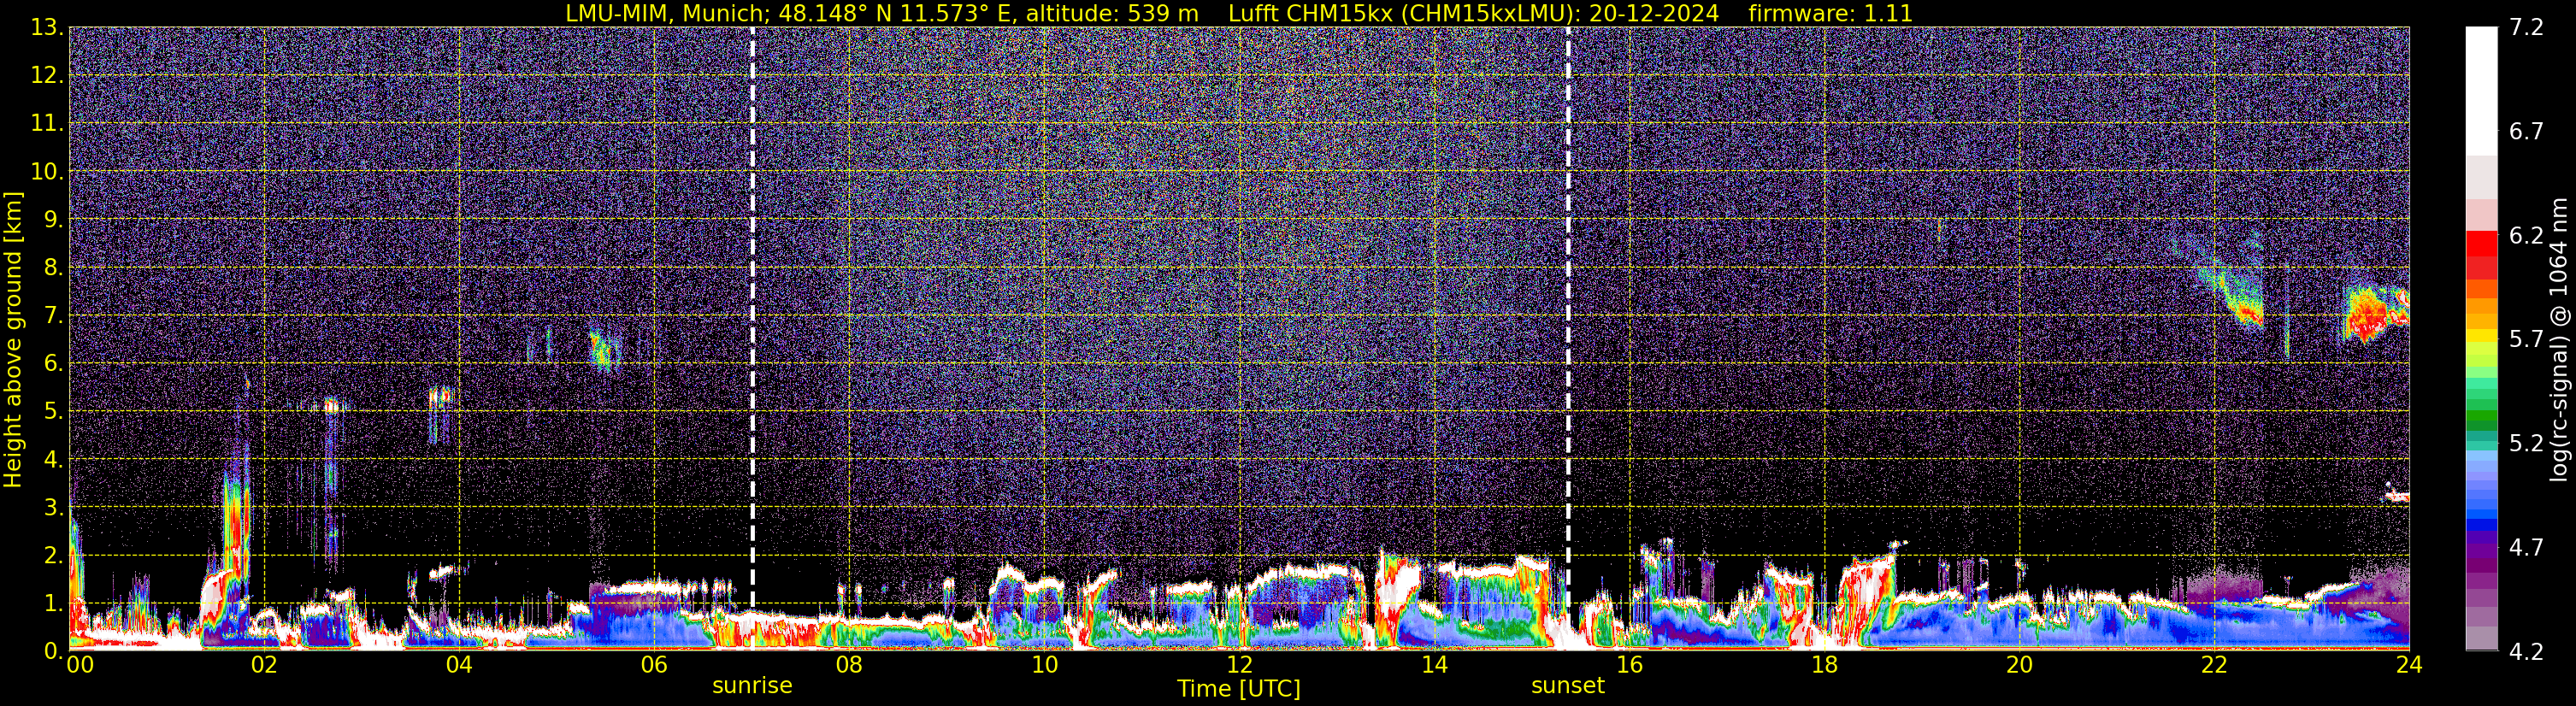Click the y-axis tick label '1.'
2576x706 pixels.
click(52, 603)
